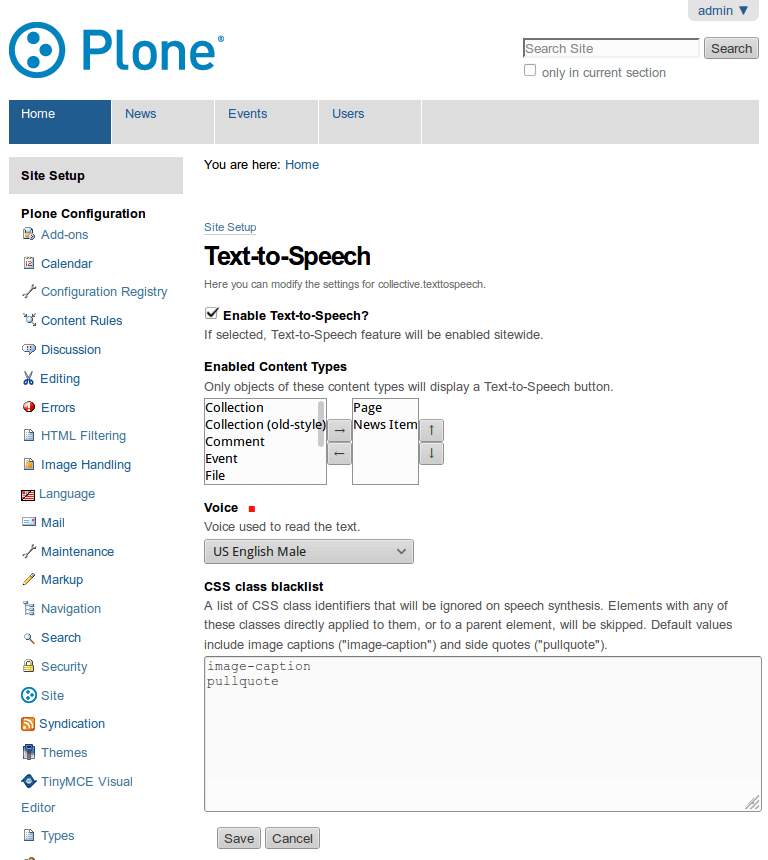The height and width of the screenshot is (860, 768).
Task: Click the Language flag icon
Action: click(27, 495)
